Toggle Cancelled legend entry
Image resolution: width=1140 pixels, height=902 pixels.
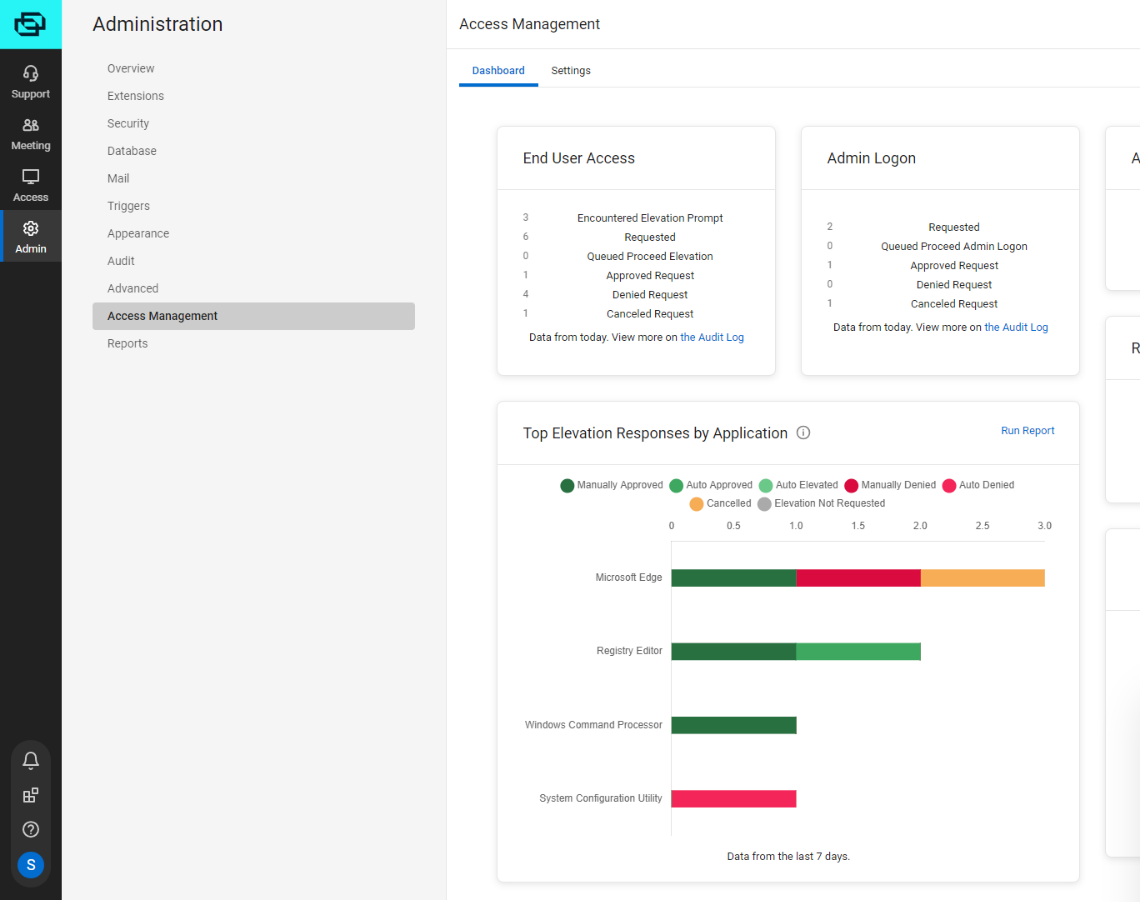coord(720,504)
